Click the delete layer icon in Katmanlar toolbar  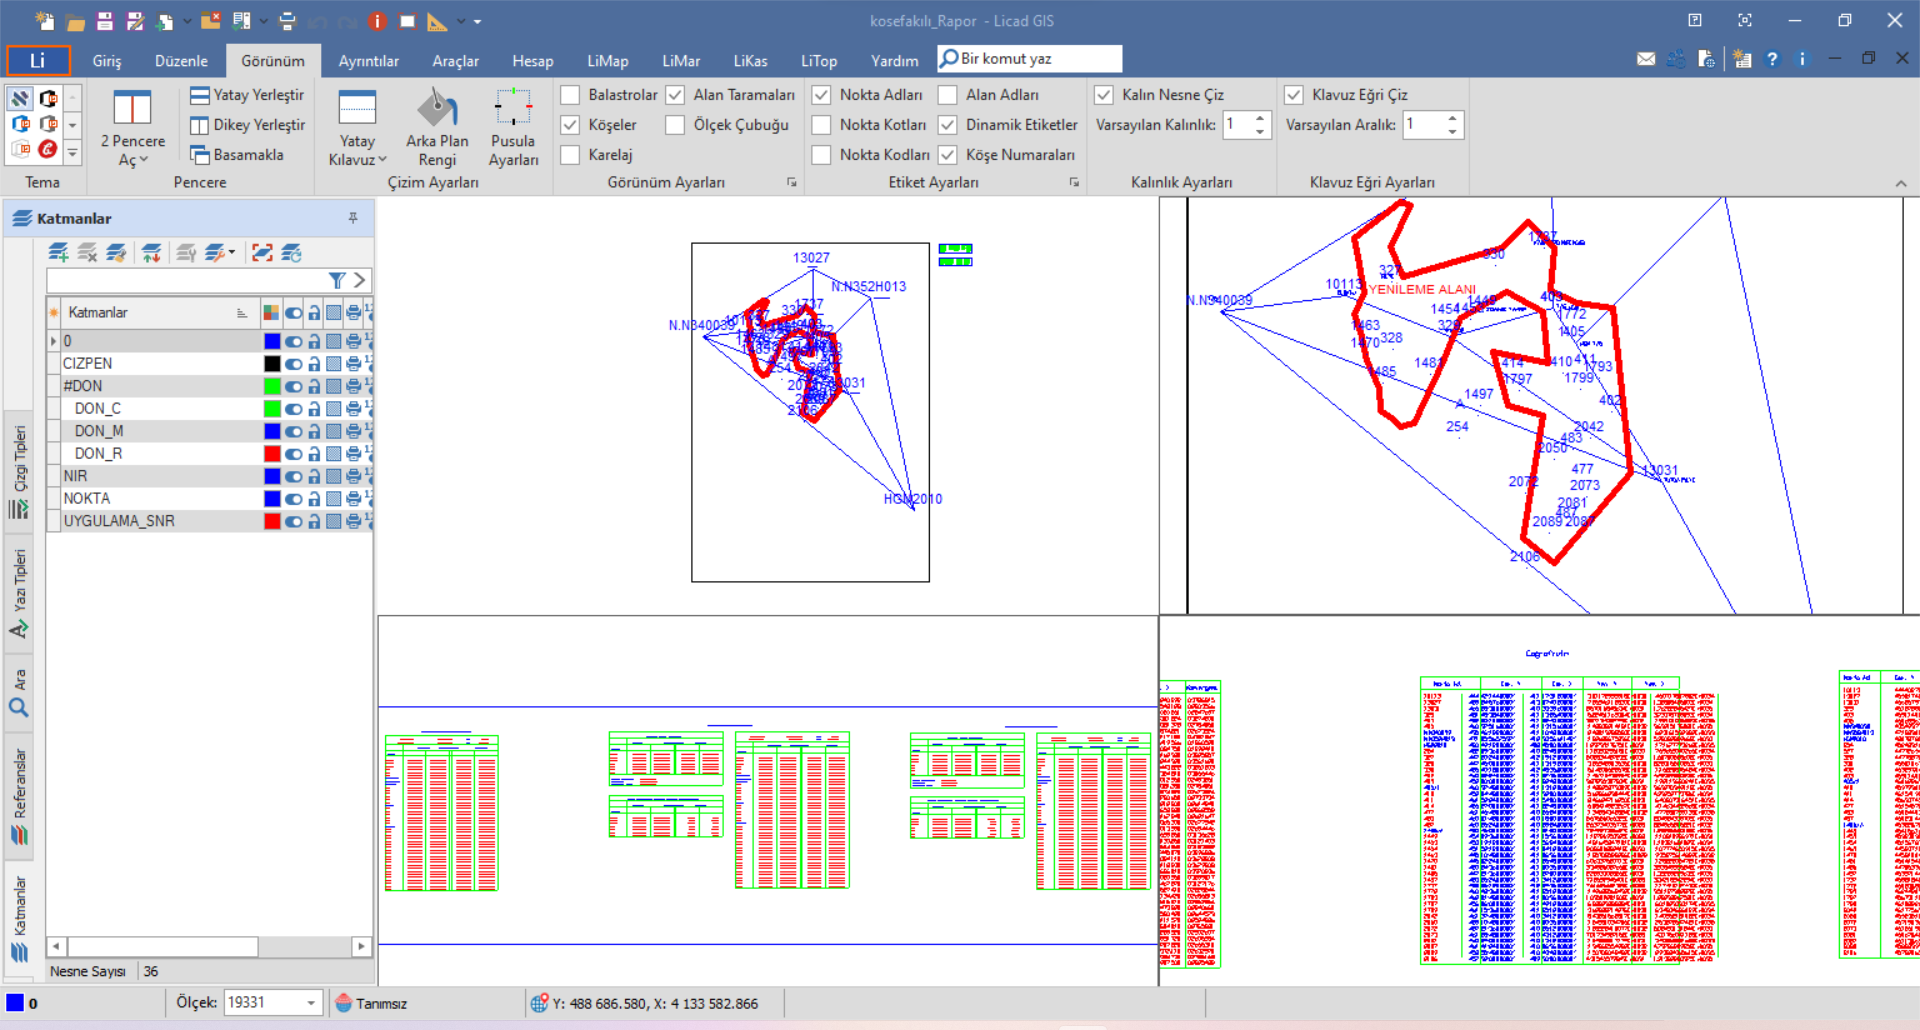(x=88, y=253)
